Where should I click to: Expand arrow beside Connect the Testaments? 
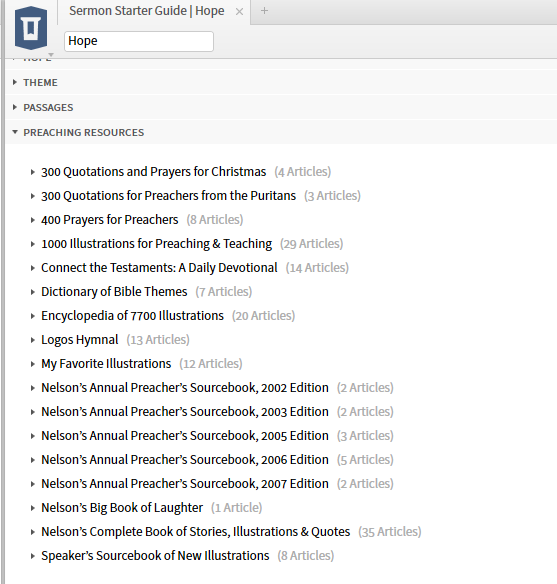(x=33, y=268)
